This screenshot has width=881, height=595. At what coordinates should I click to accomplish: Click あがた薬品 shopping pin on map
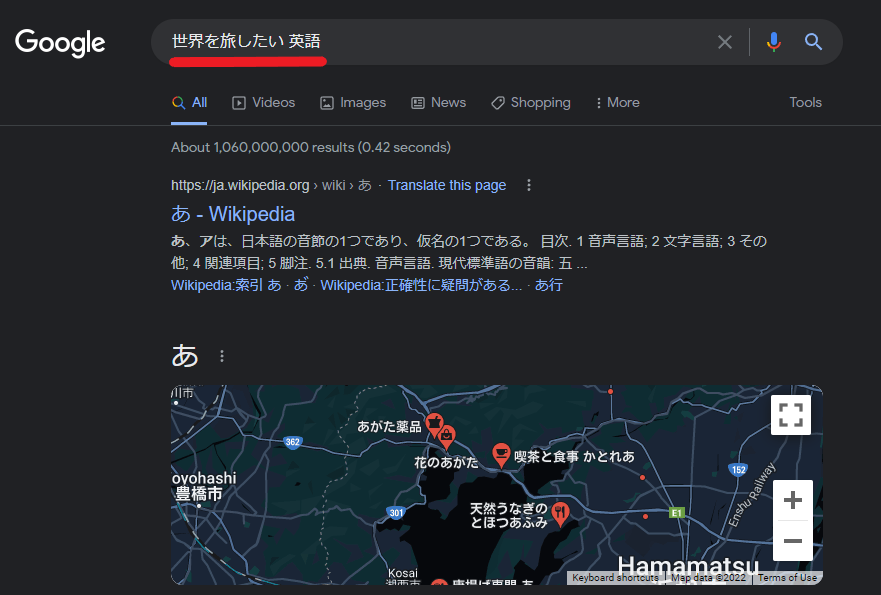(434, 422)
